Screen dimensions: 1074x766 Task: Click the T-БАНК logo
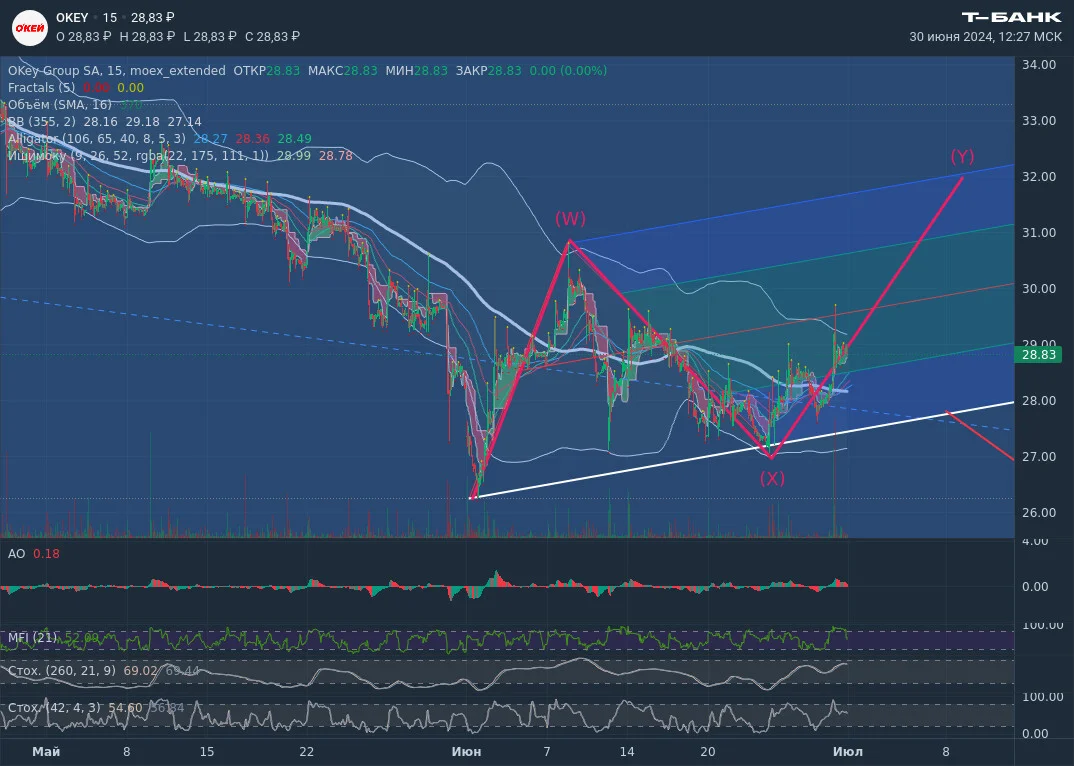click(x=1012, y=17)
